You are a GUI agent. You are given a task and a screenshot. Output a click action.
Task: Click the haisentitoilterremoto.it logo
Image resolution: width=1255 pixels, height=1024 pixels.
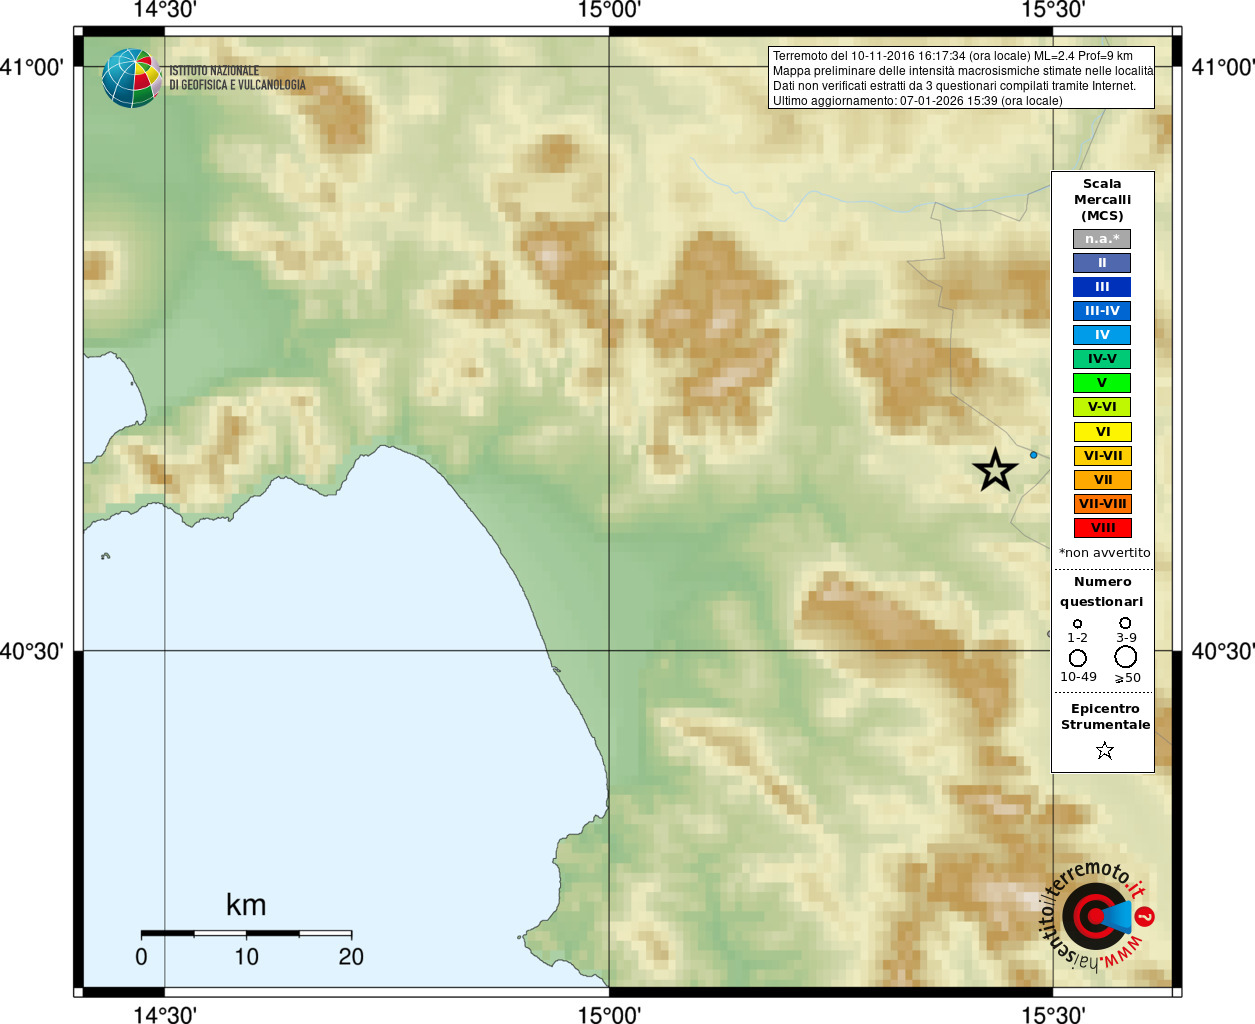[x=1097, y=916]
